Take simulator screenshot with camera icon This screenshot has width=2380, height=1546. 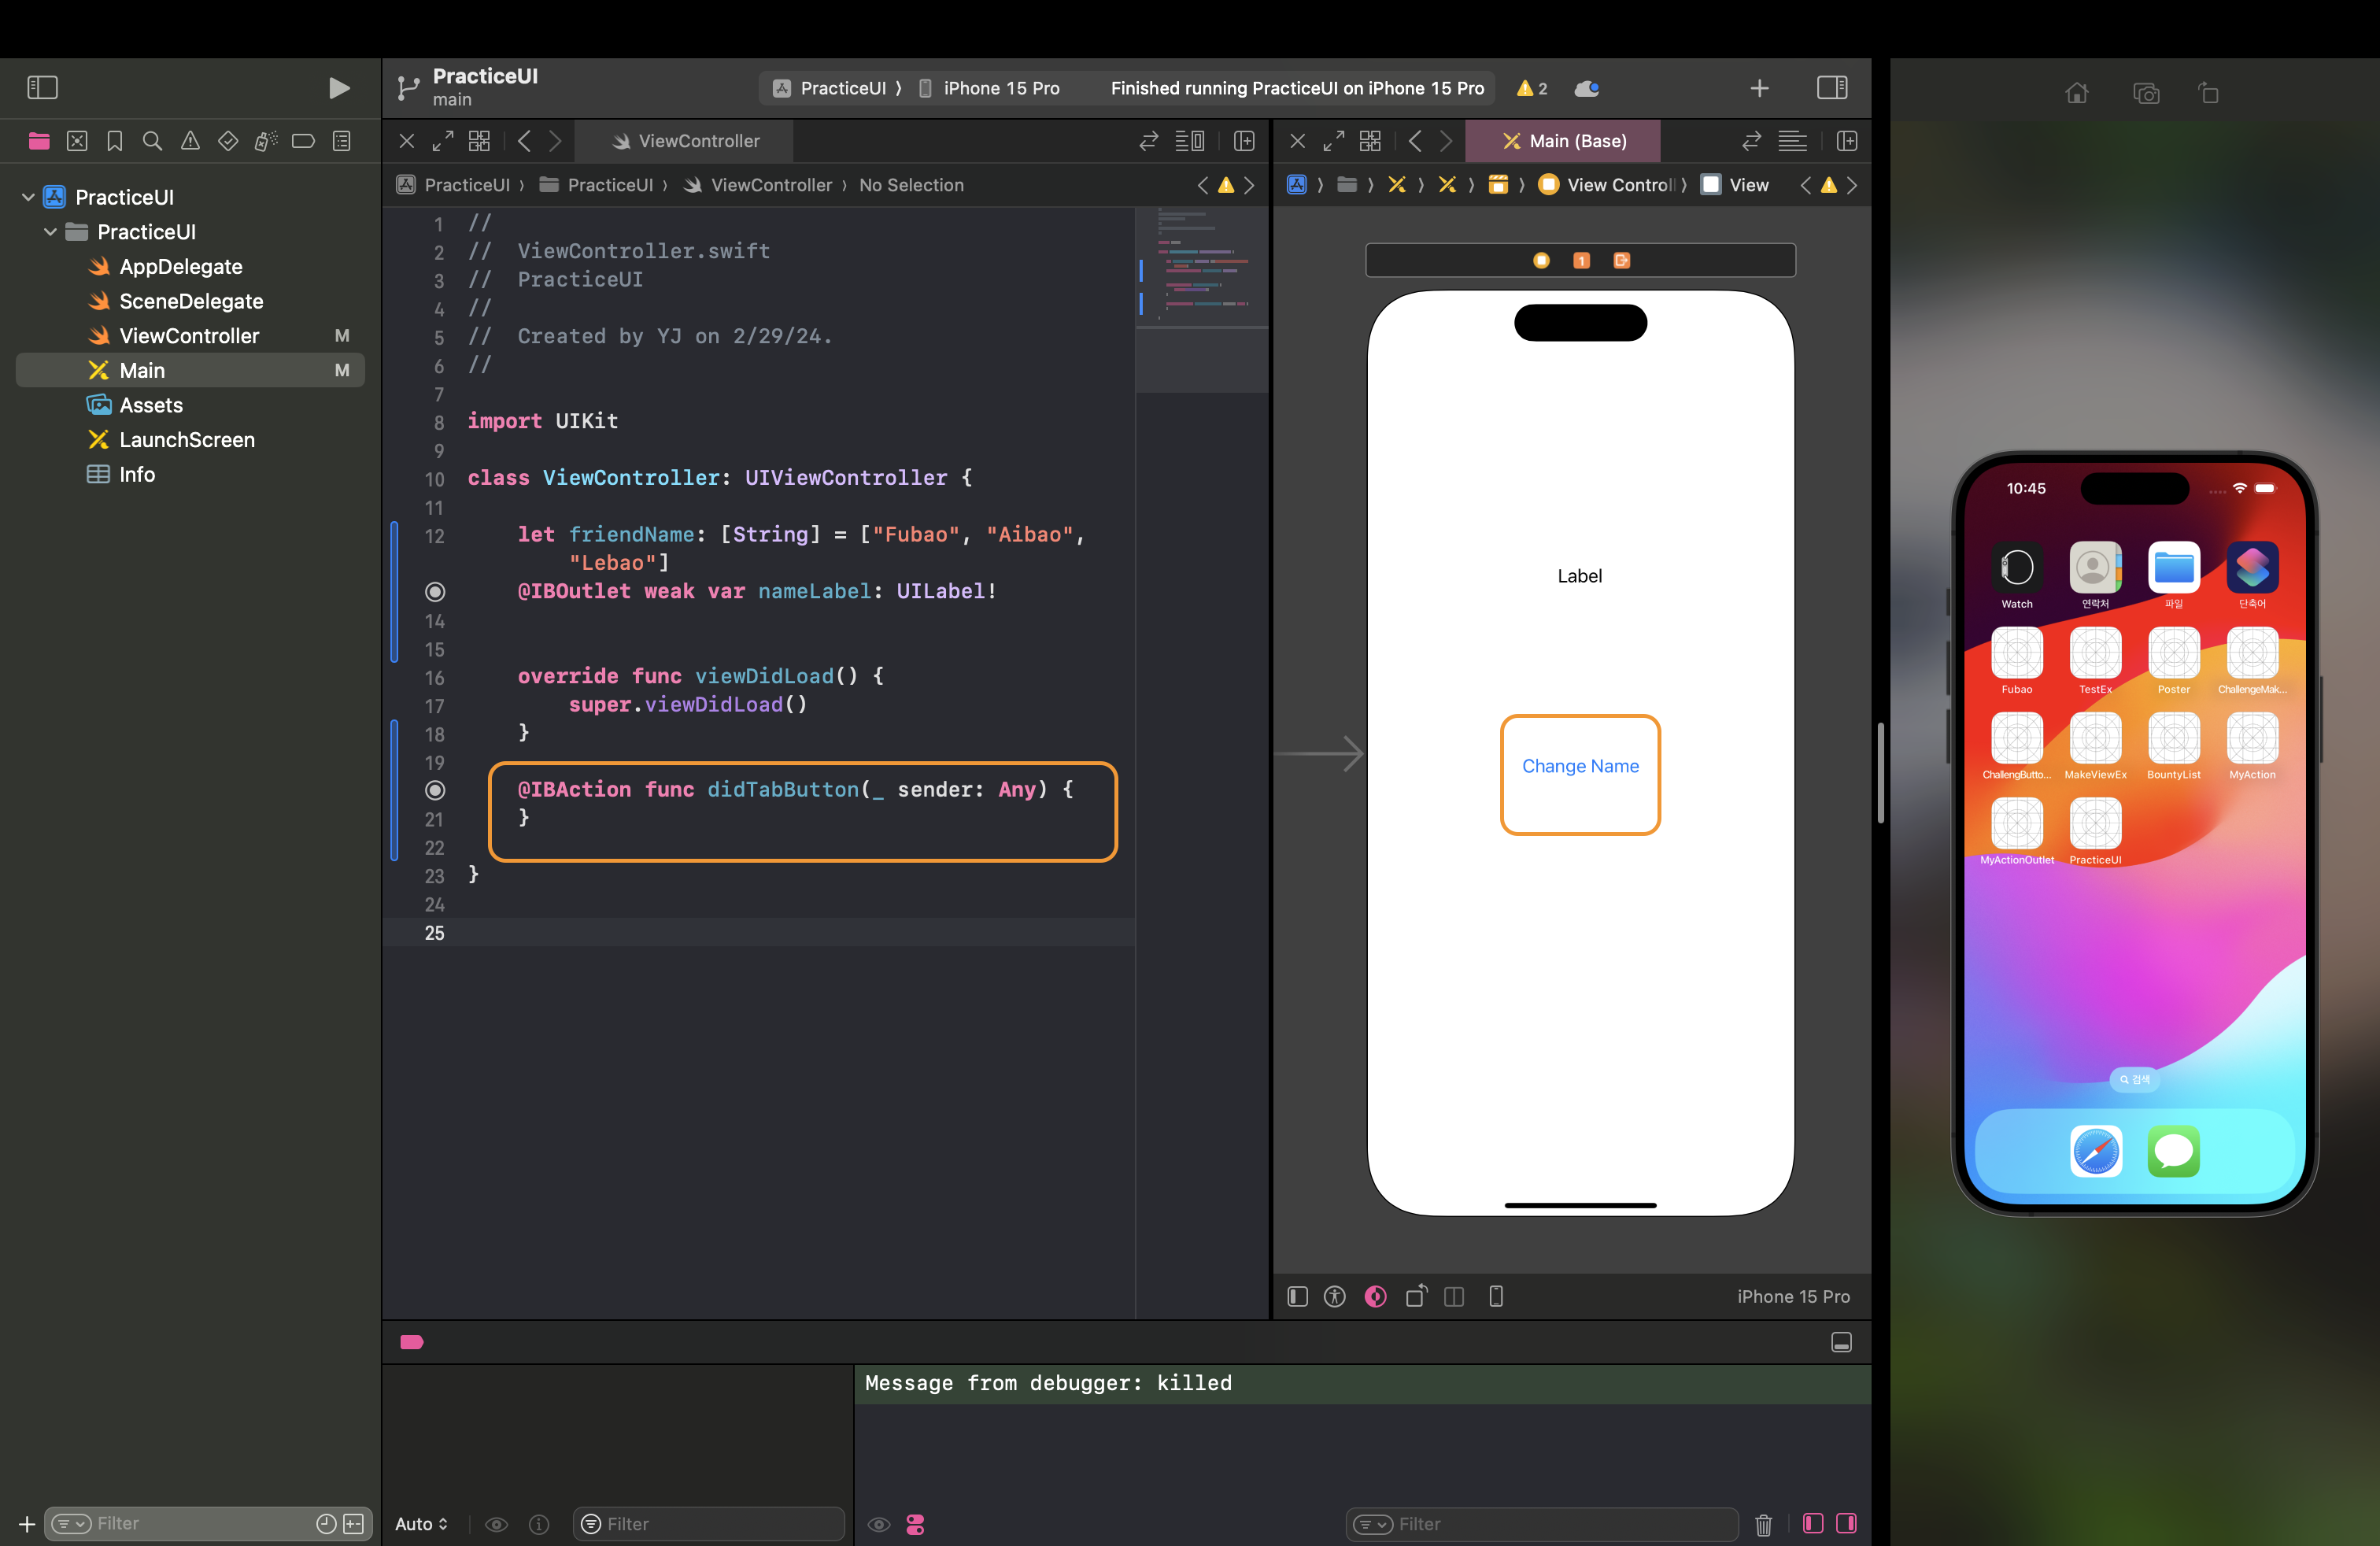pos(2146,94)
